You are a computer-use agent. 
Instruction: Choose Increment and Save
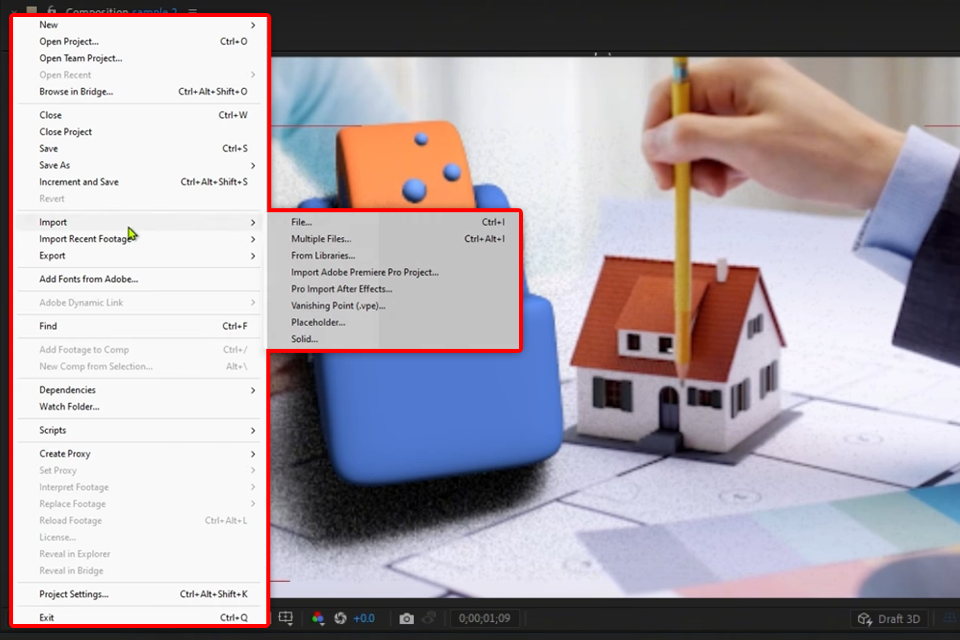(x=140, y=182)
